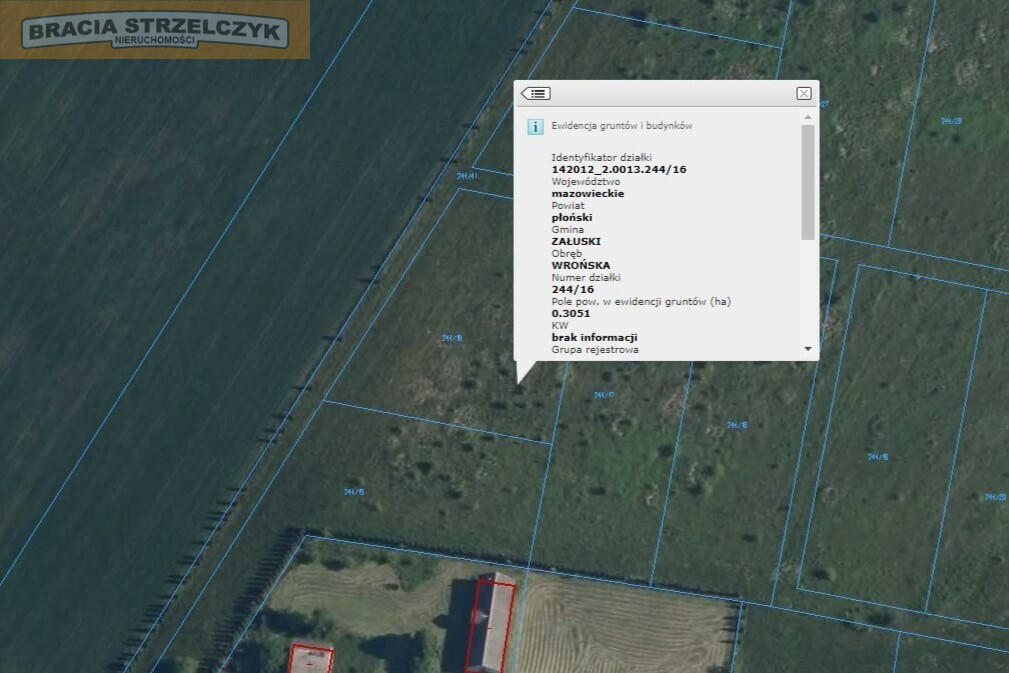Click the back-to-list icon in popup header
1009x673 pixels.
535,94
